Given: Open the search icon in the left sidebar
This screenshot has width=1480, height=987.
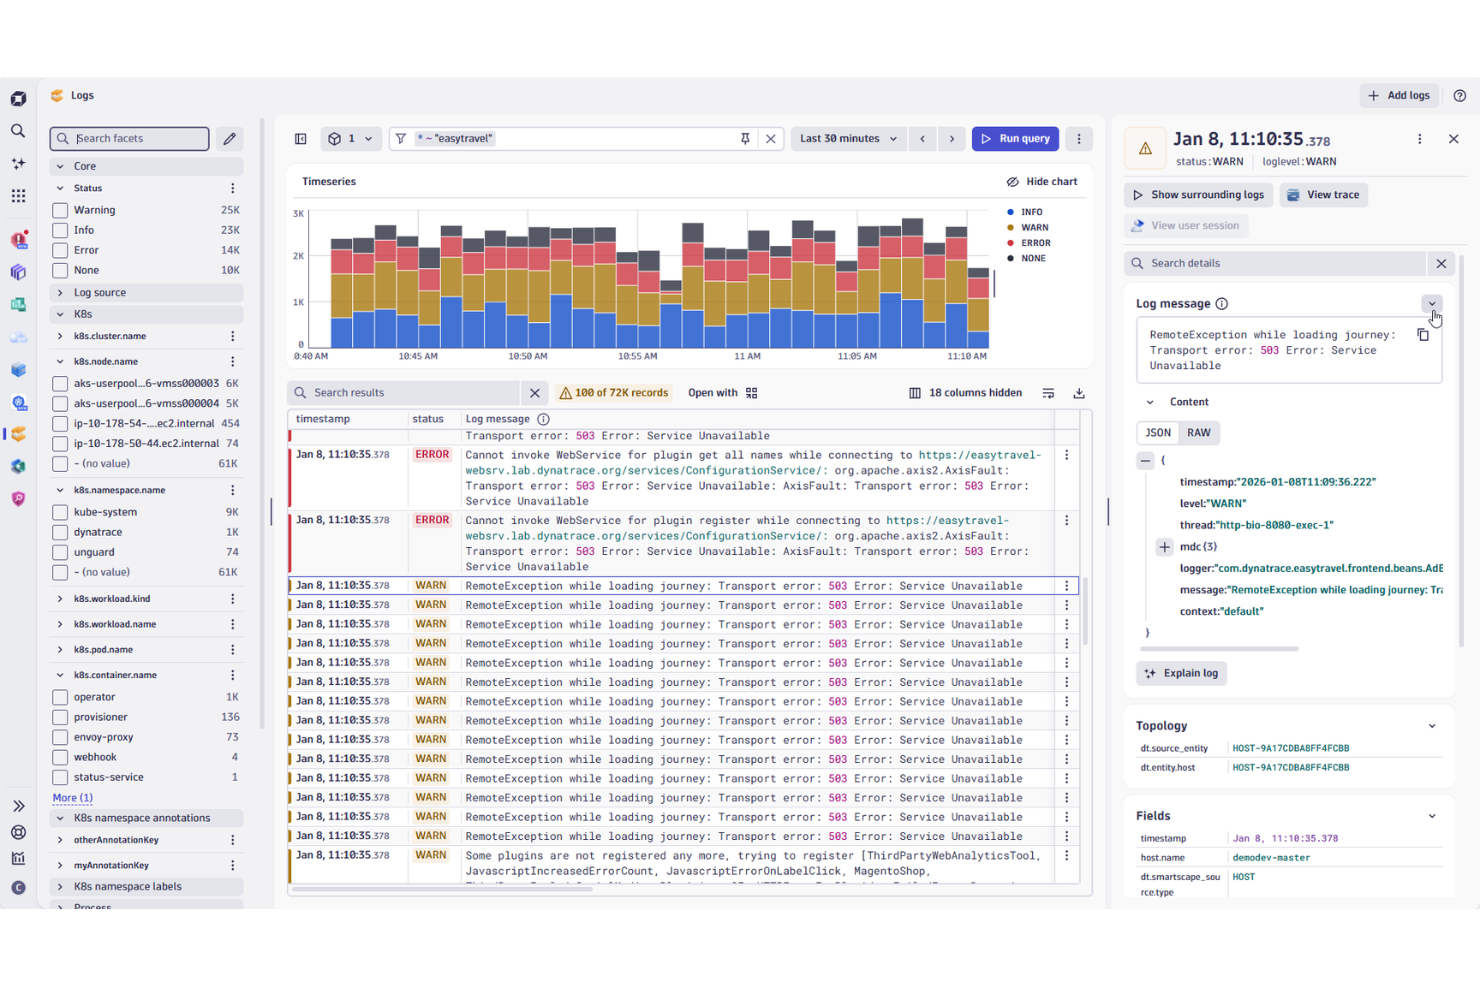Looking at the screenshot, I should pos(18,131).
